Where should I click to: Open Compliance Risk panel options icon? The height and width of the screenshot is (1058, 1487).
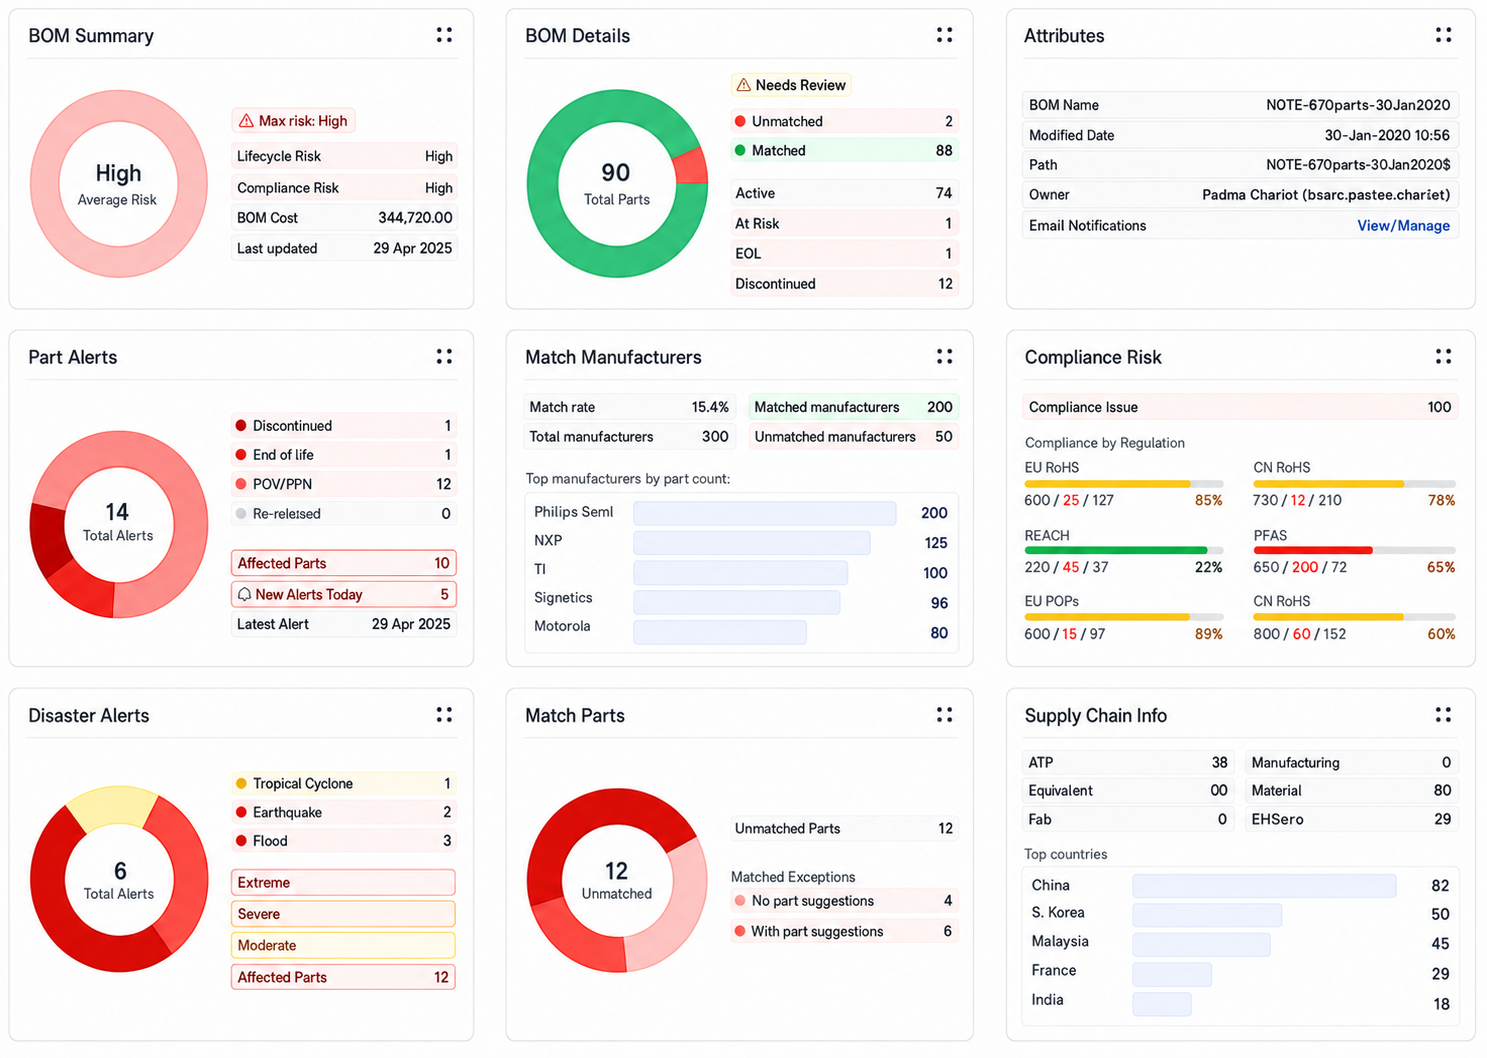pos(1443,356)
